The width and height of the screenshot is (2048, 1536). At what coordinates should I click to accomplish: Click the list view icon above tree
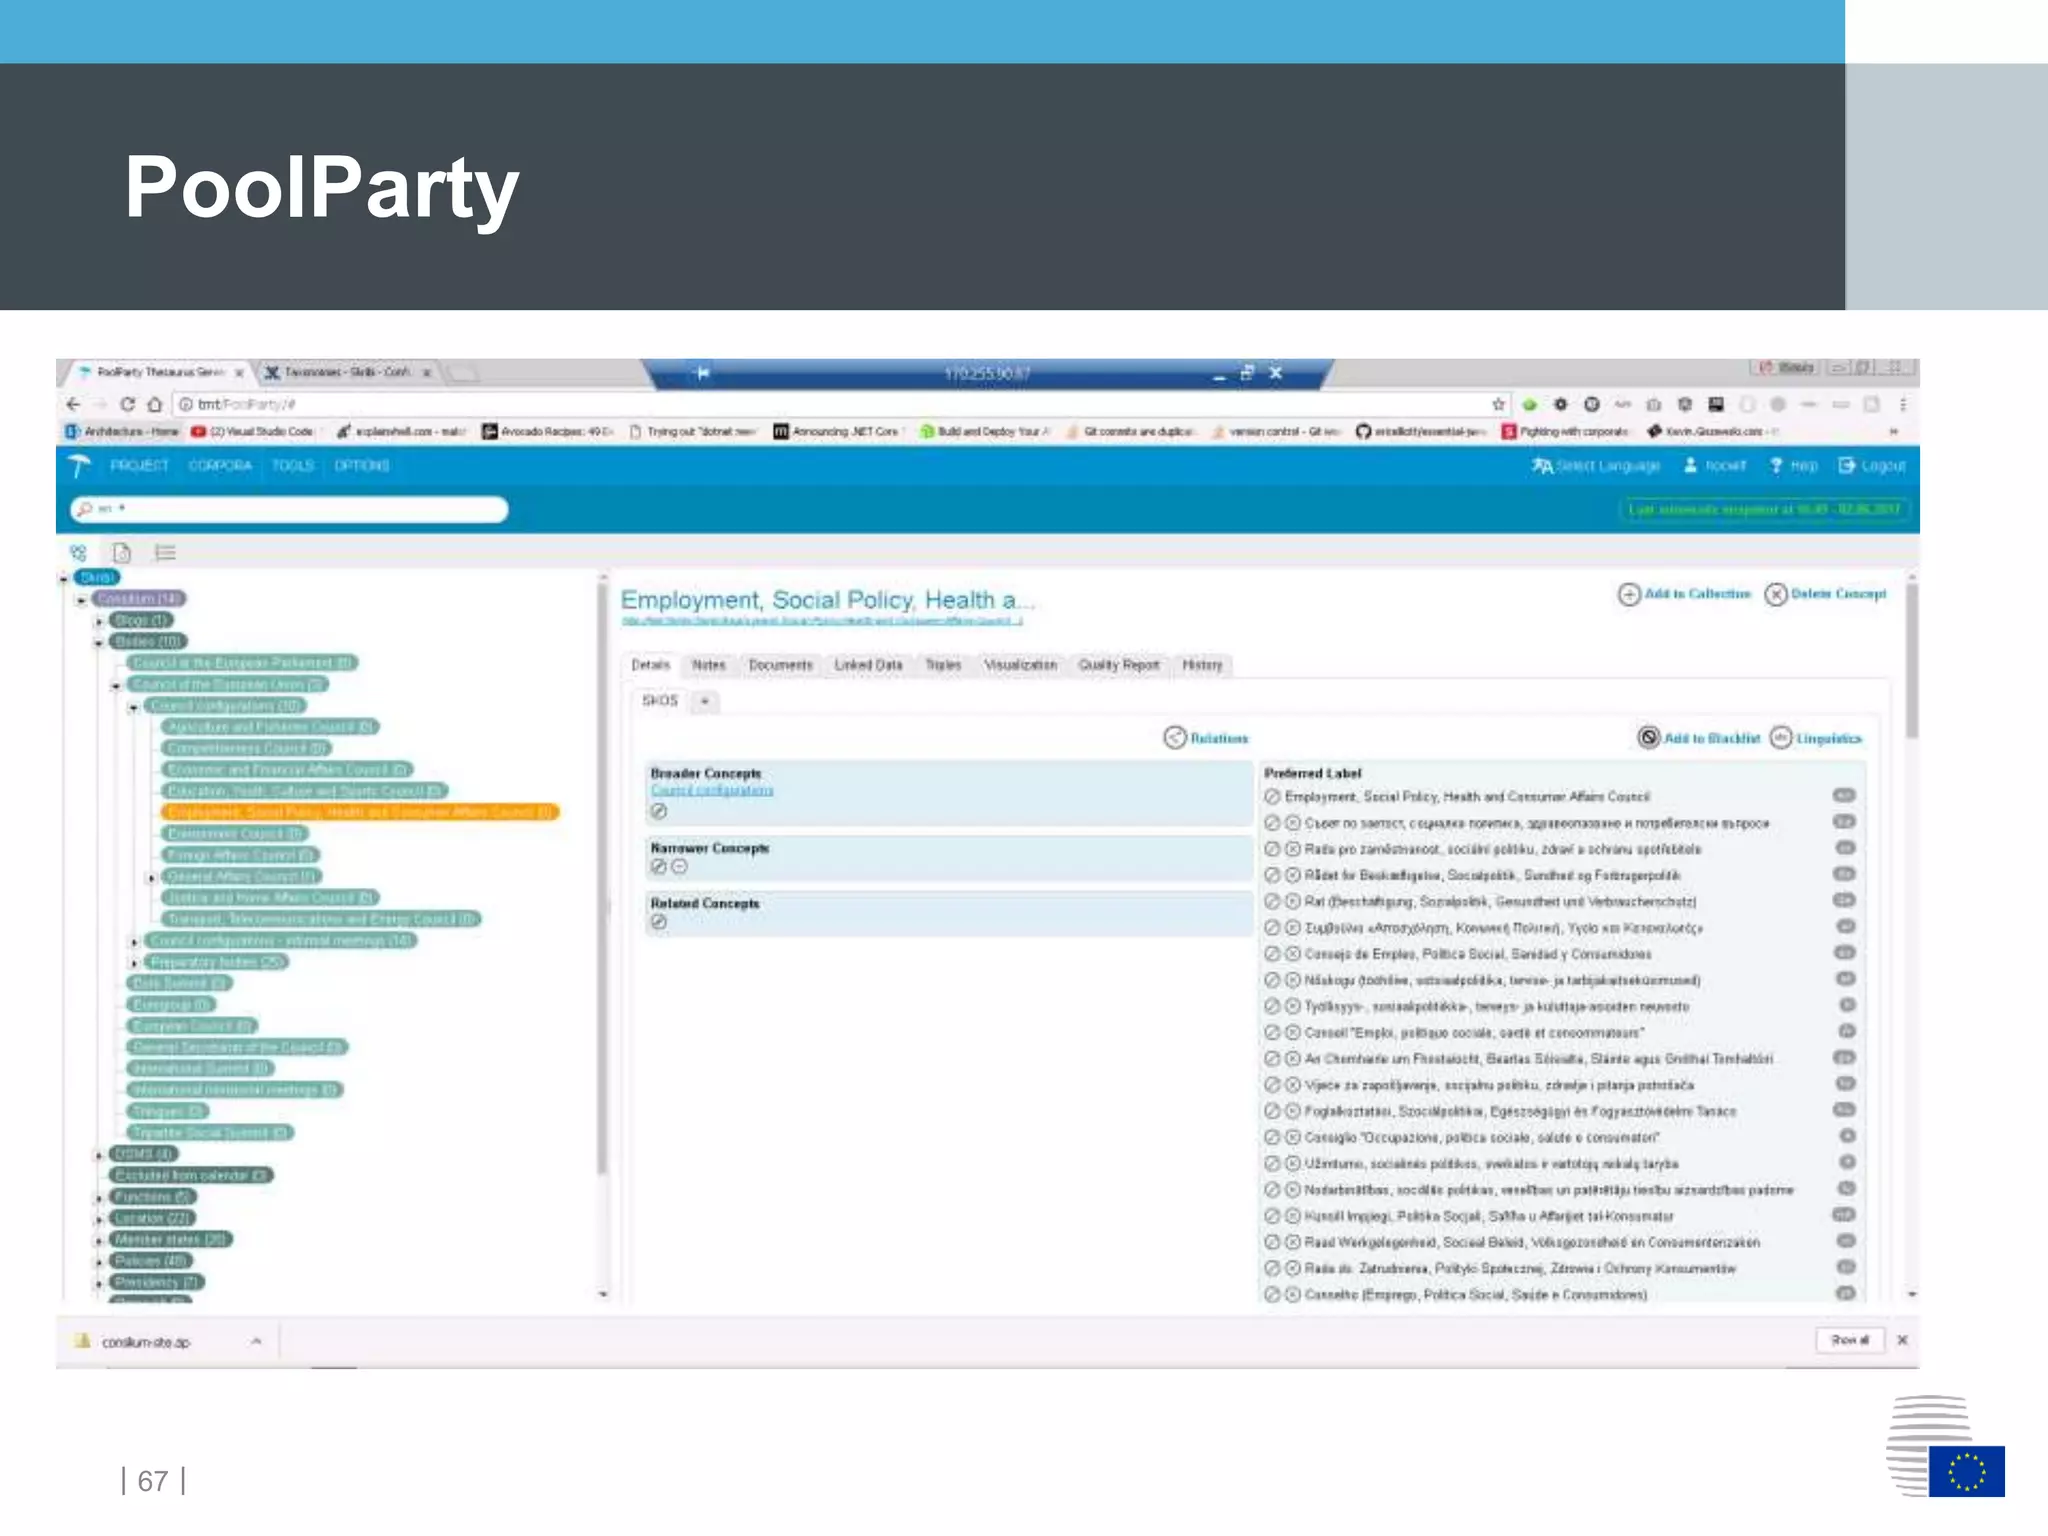pos(165,552)
